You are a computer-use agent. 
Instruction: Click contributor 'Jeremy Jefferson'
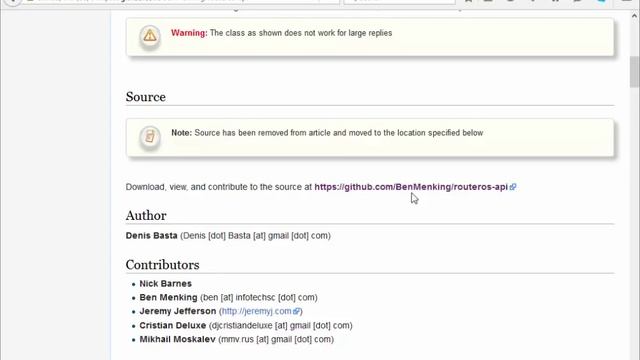coord(178,311)
